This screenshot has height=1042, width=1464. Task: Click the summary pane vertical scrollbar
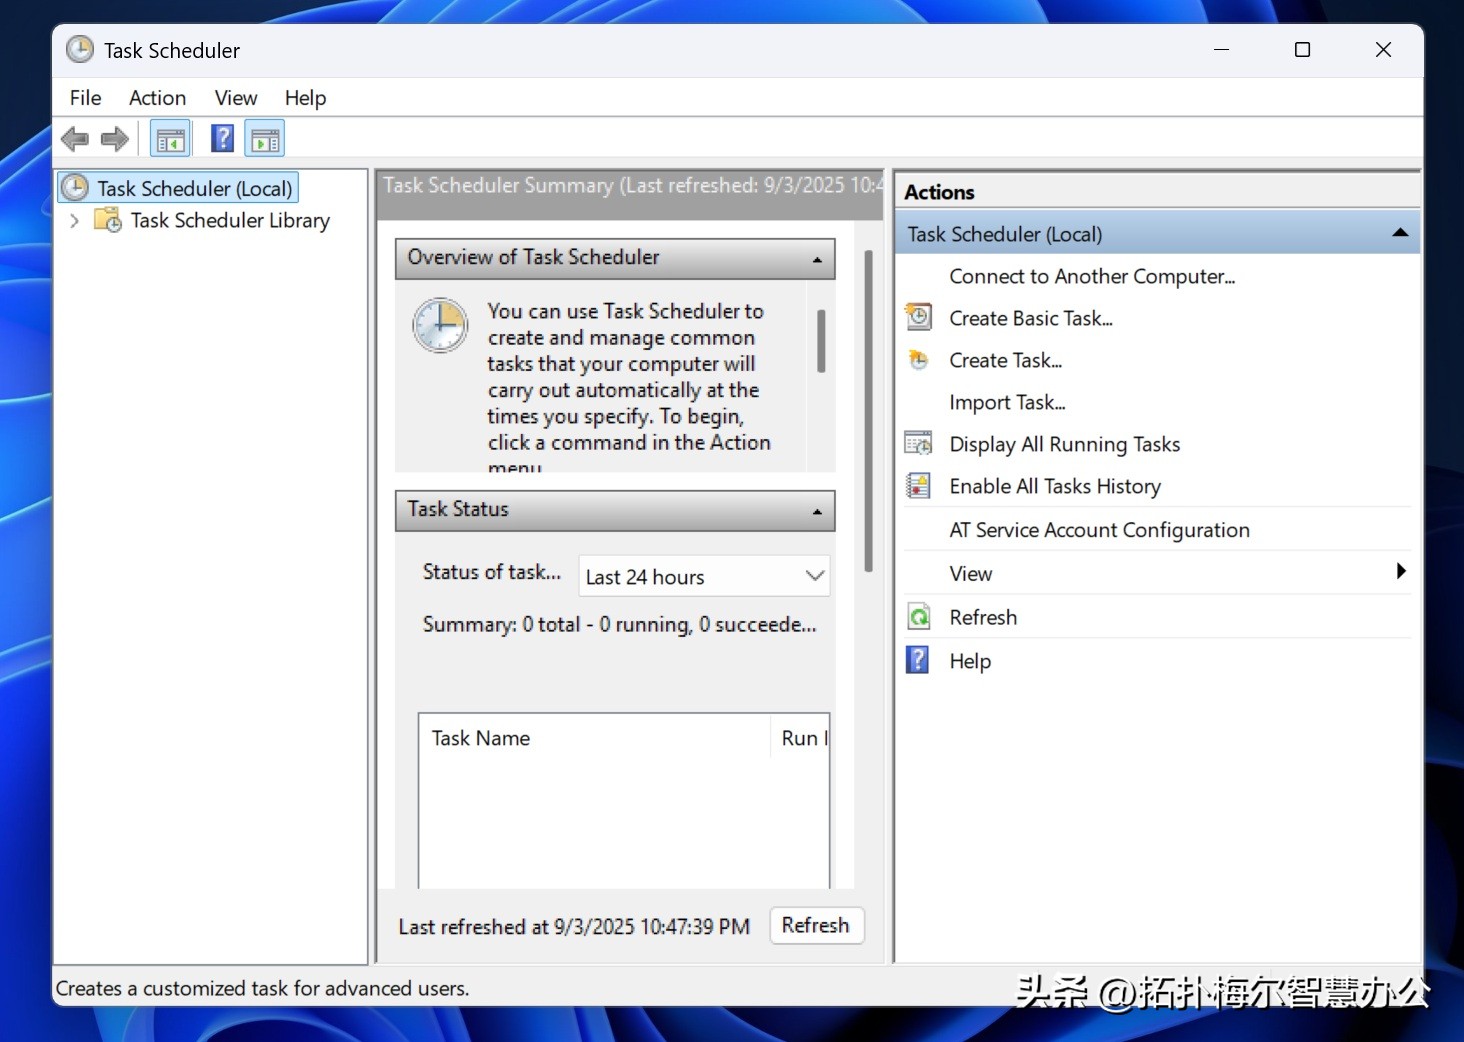[868, 410]
